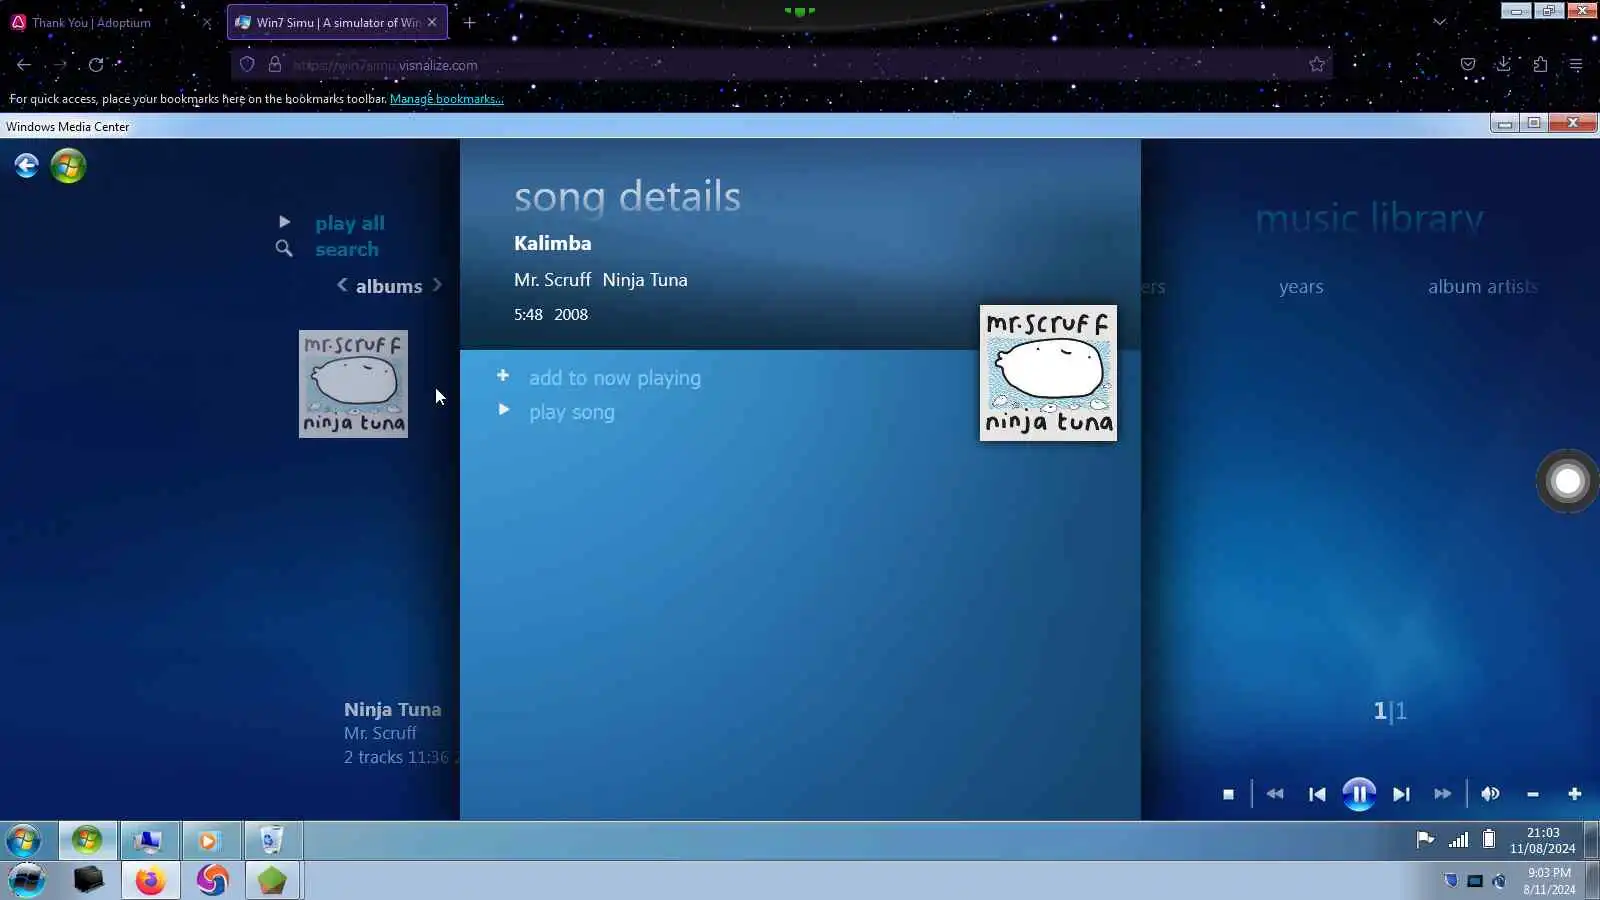Click the play all triangle icon

pyautogui.click(x=285, y=222)
